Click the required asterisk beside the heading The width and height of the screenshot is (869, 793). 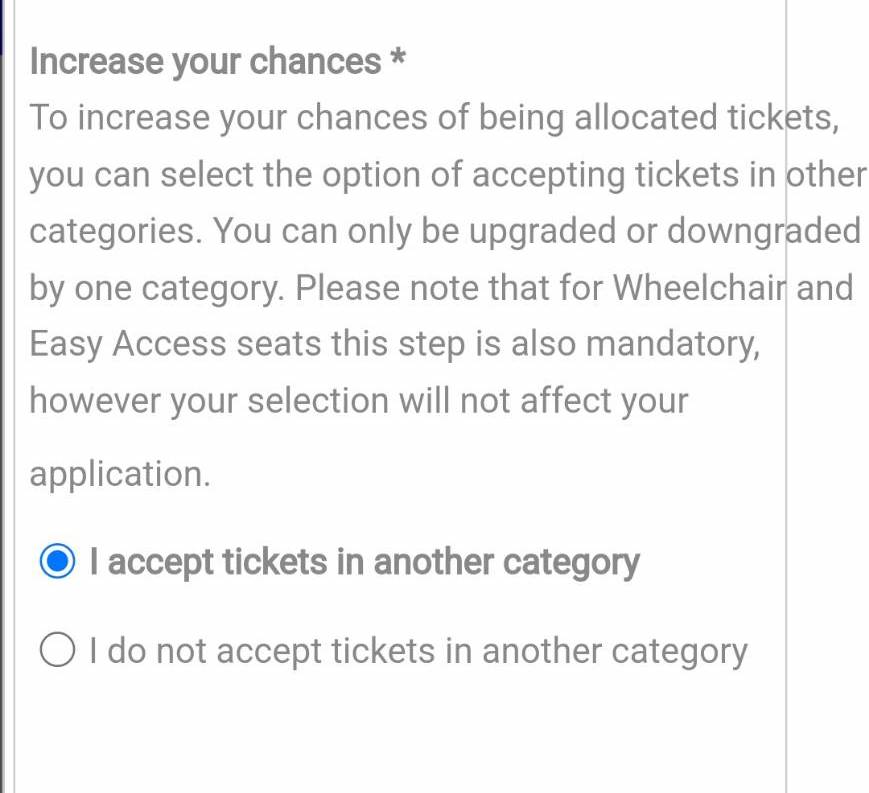click(398, 58)
